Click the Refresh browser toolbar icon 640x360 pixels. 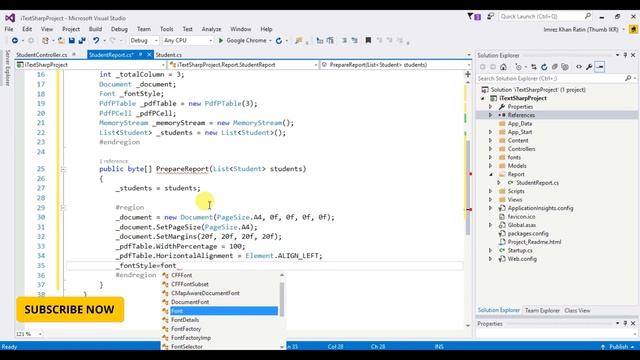click(x=279, y=40)
